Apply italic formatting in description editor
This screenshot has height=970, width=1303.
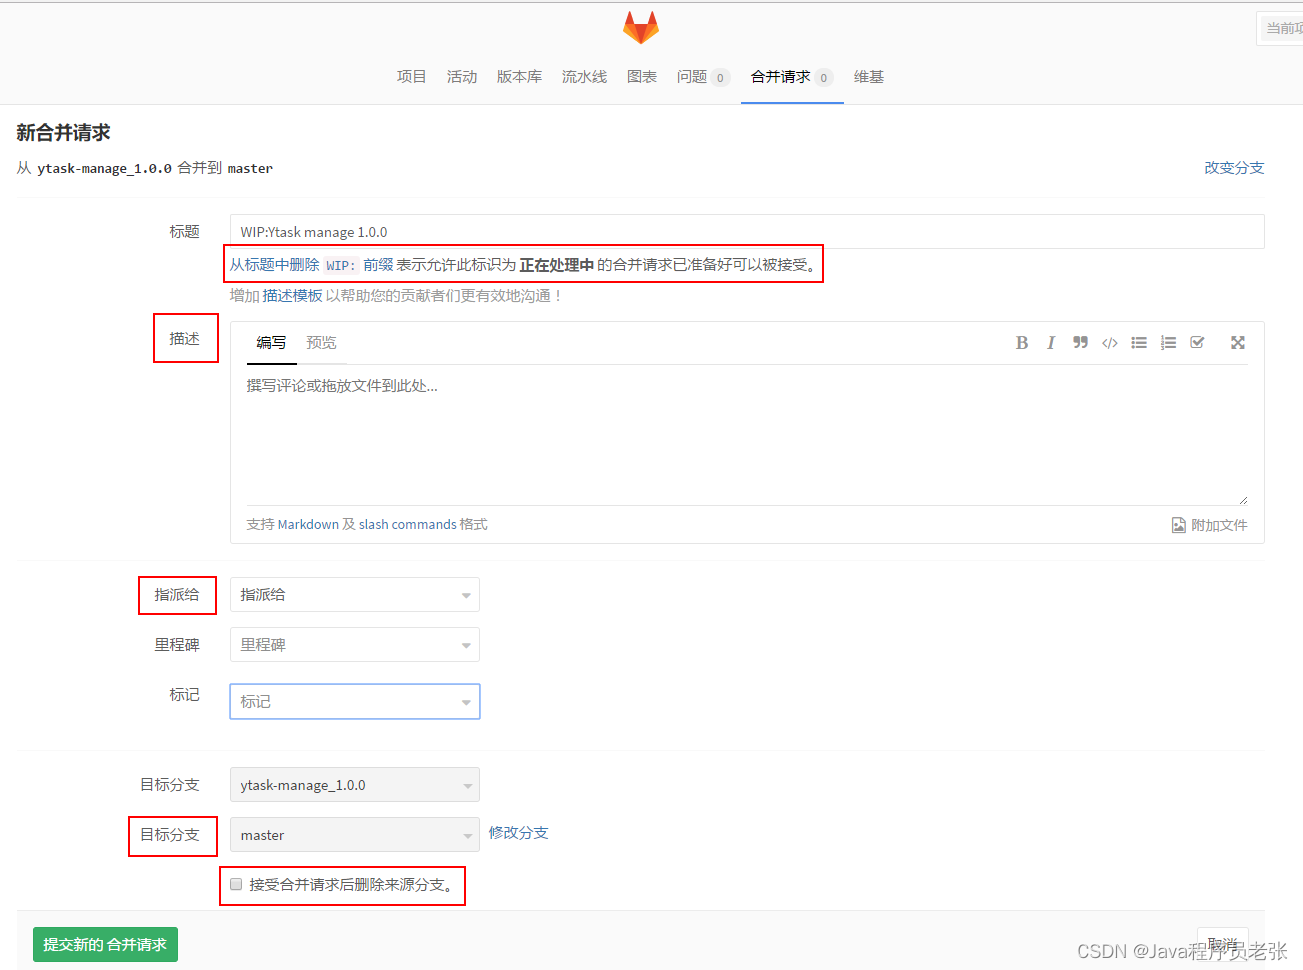[1051, 343]
